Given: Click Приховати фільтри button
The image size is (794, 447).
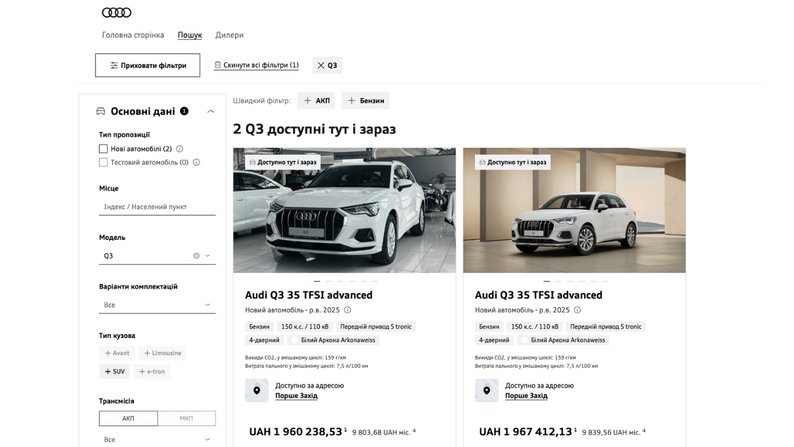Looking at the screenshot, I should (147, 65).
